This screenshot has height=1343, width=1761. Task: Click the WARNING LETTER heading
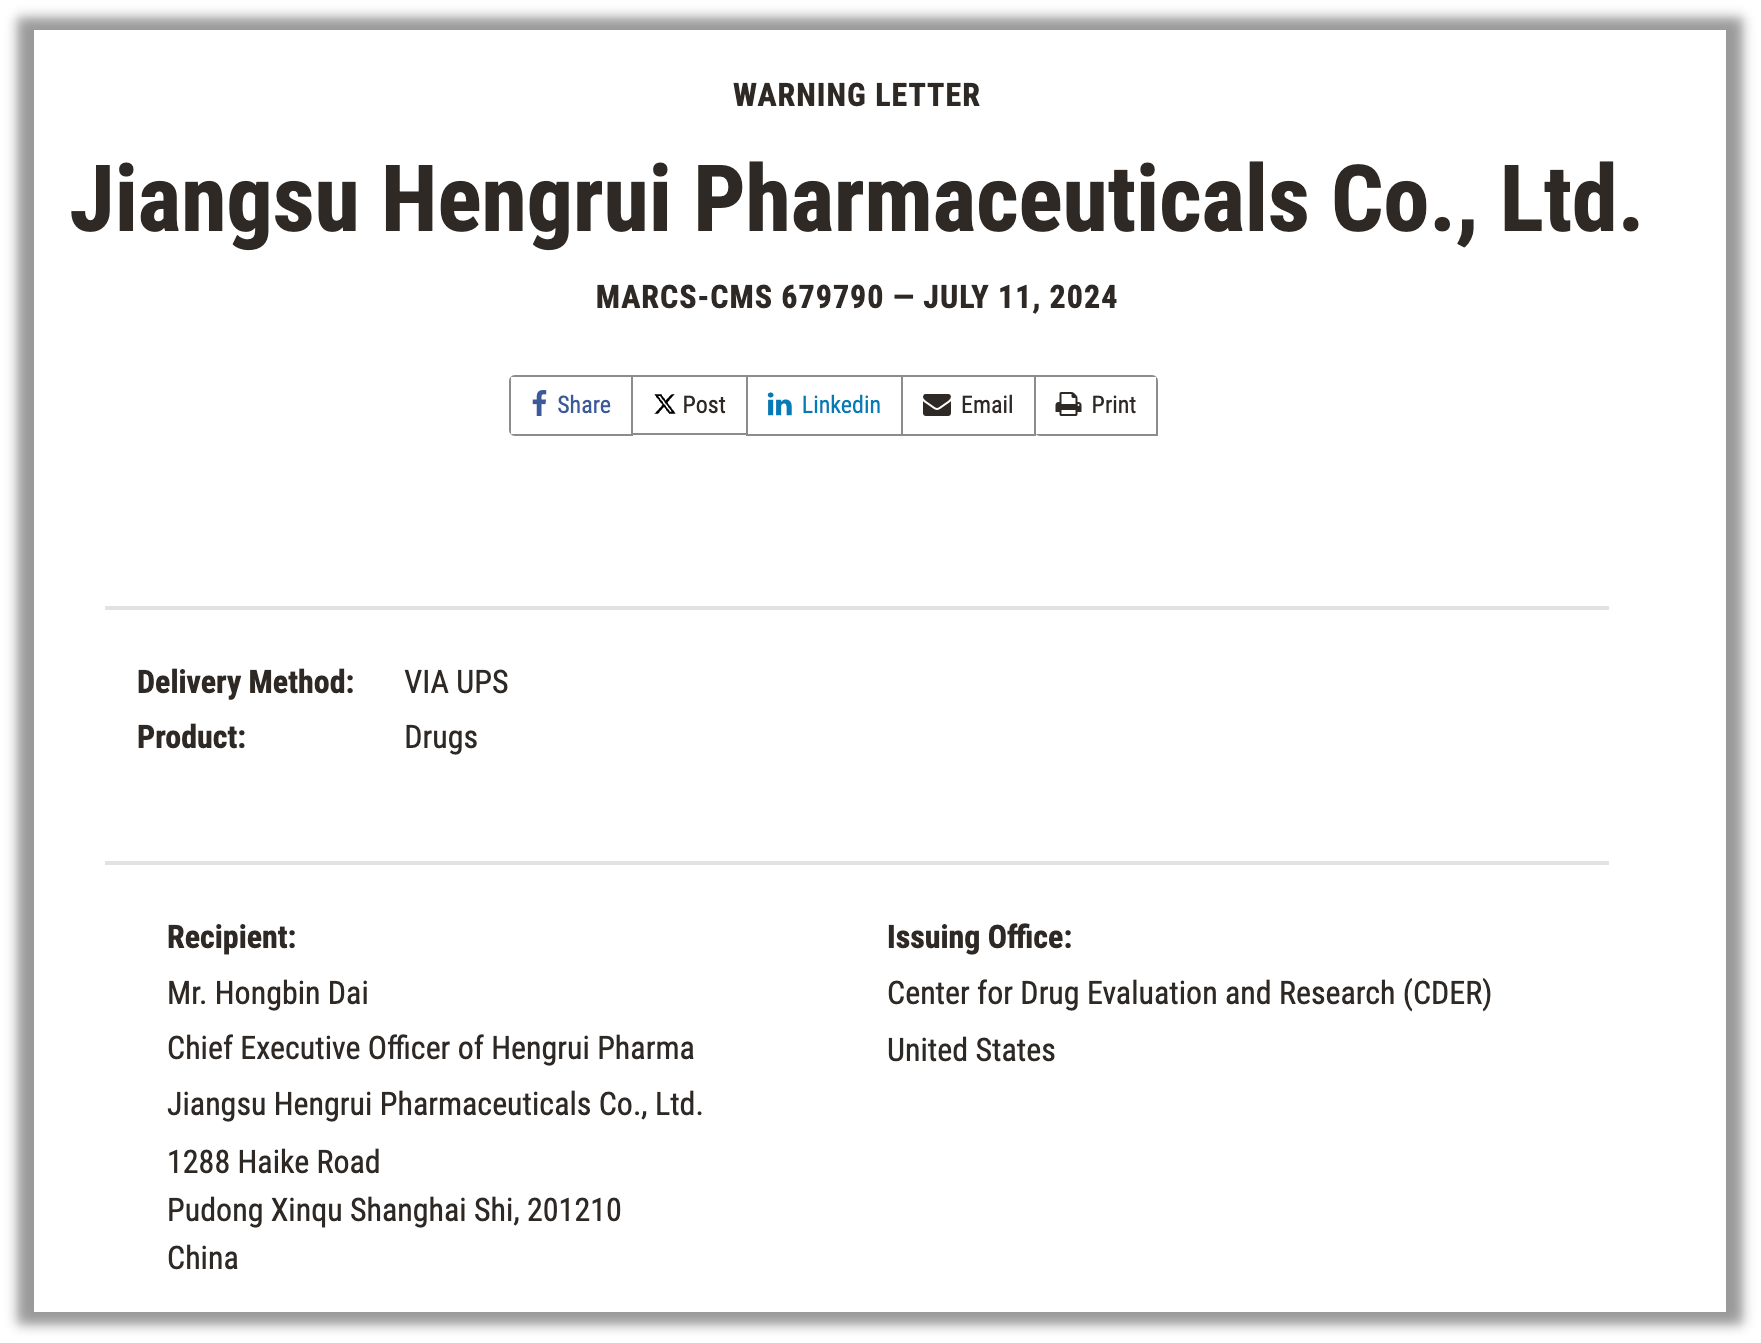857,95
